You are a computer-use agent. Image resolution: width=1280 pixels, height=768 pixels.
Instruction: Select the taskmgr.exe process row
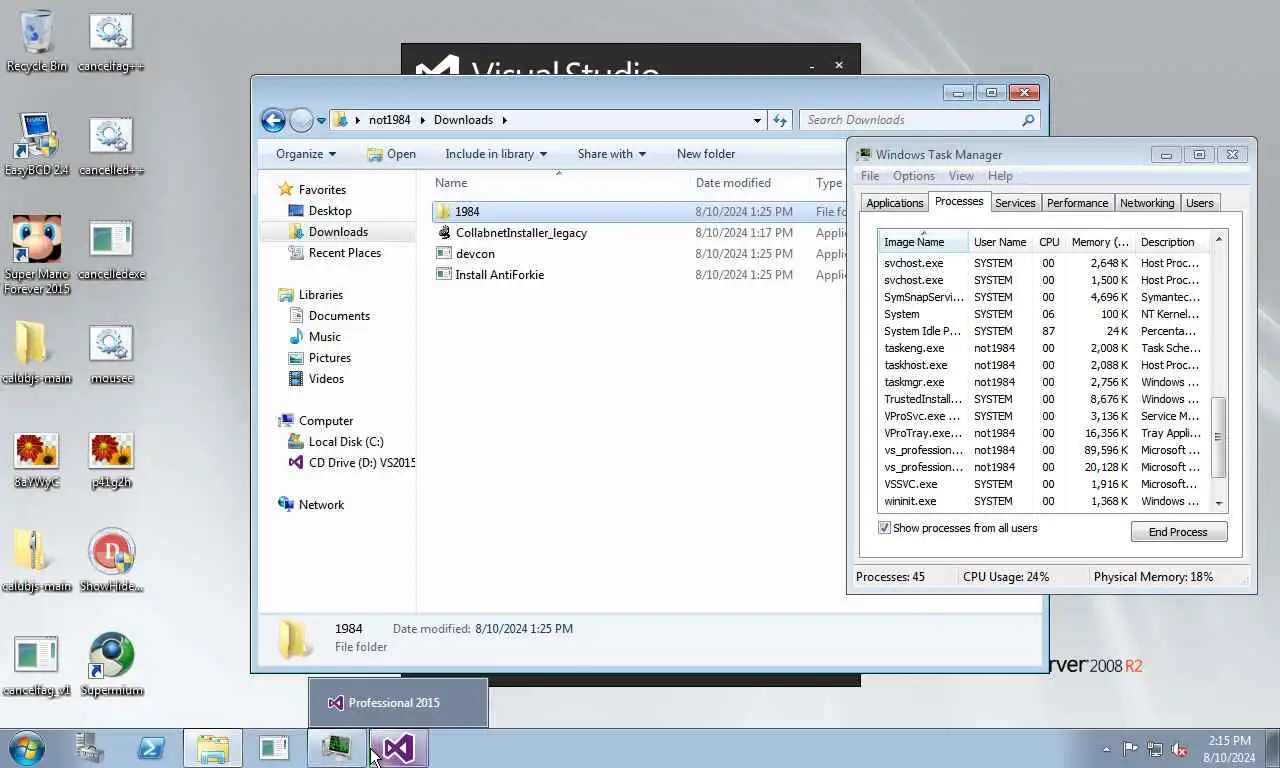[x=1043, y=382]
